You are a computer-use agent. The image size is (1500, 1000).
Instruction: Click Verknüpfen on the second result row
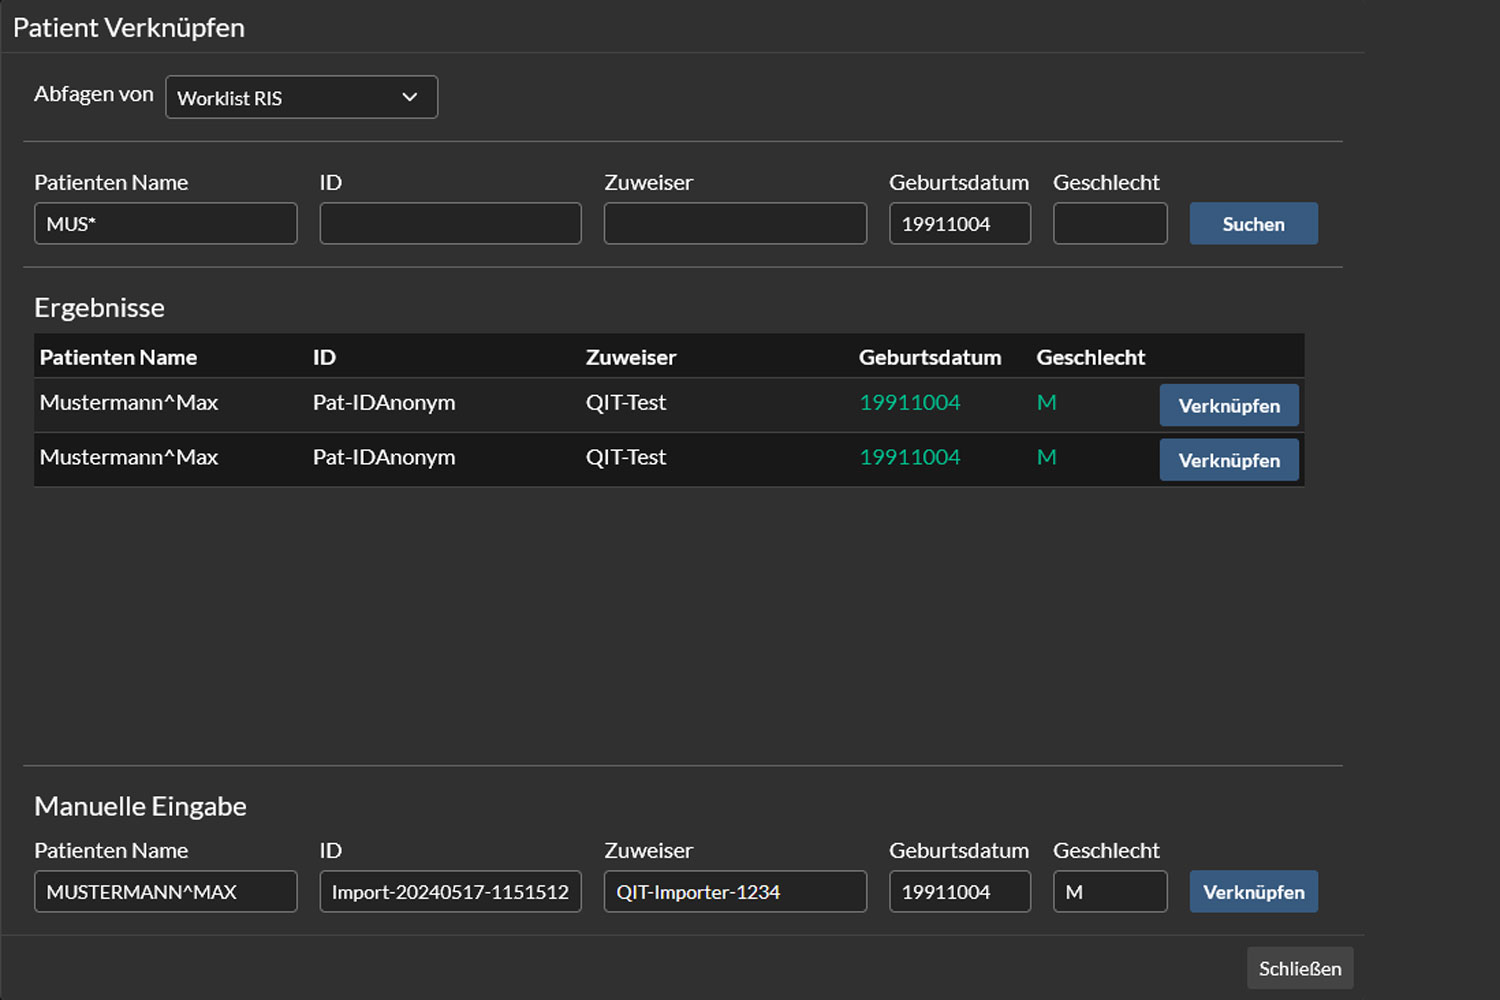tap(1229, 460)
